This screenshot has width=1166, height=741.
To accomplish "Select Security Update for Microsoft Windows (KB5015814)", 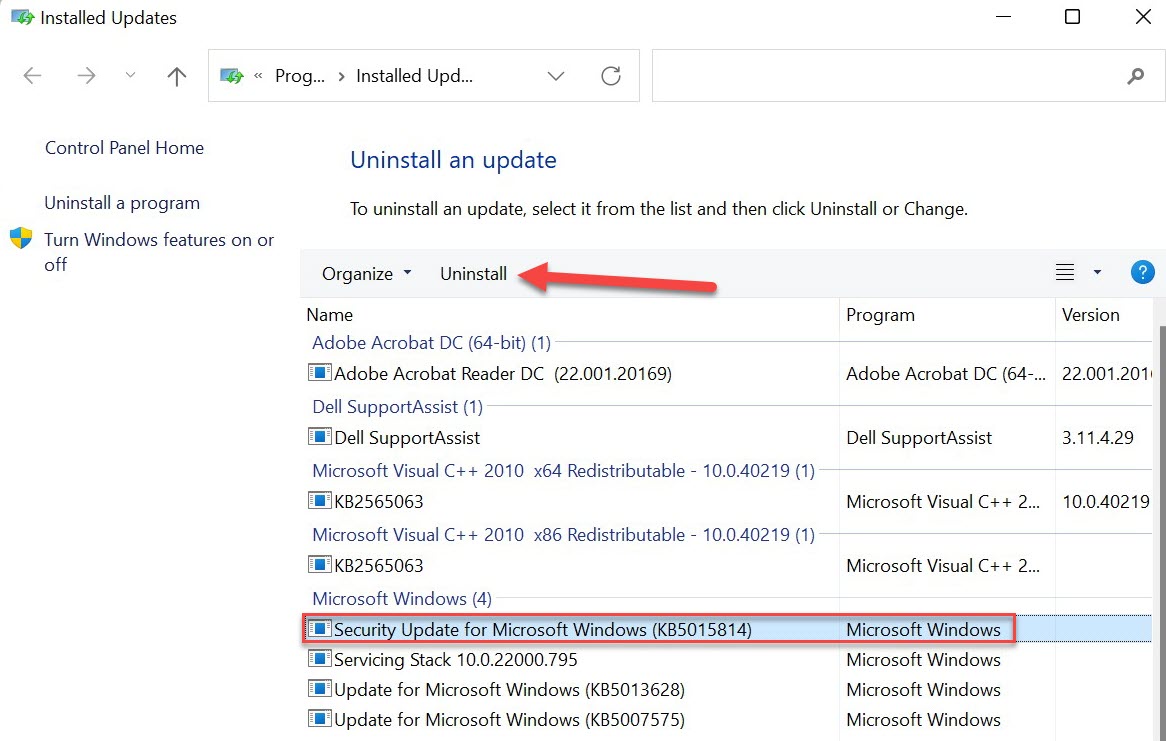I will pos(729,629).
